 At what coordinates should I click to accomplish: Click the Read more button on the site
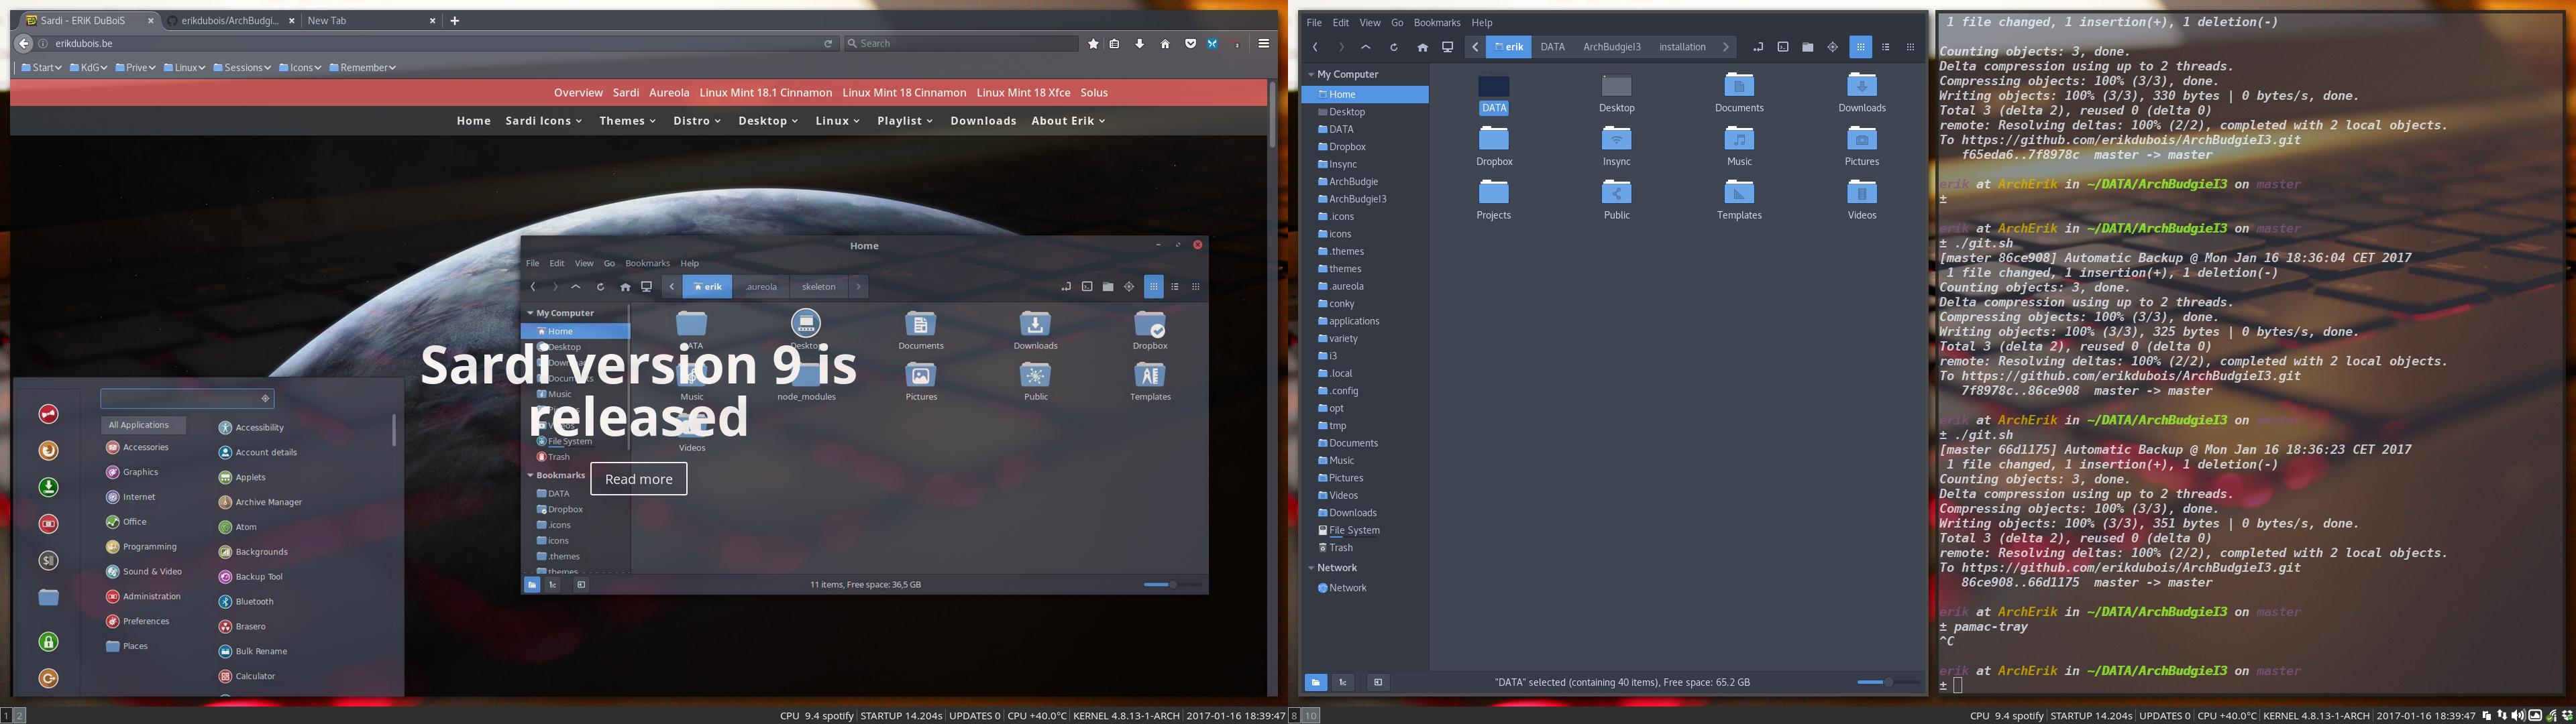pyautogui.click(x=639, y=479)
